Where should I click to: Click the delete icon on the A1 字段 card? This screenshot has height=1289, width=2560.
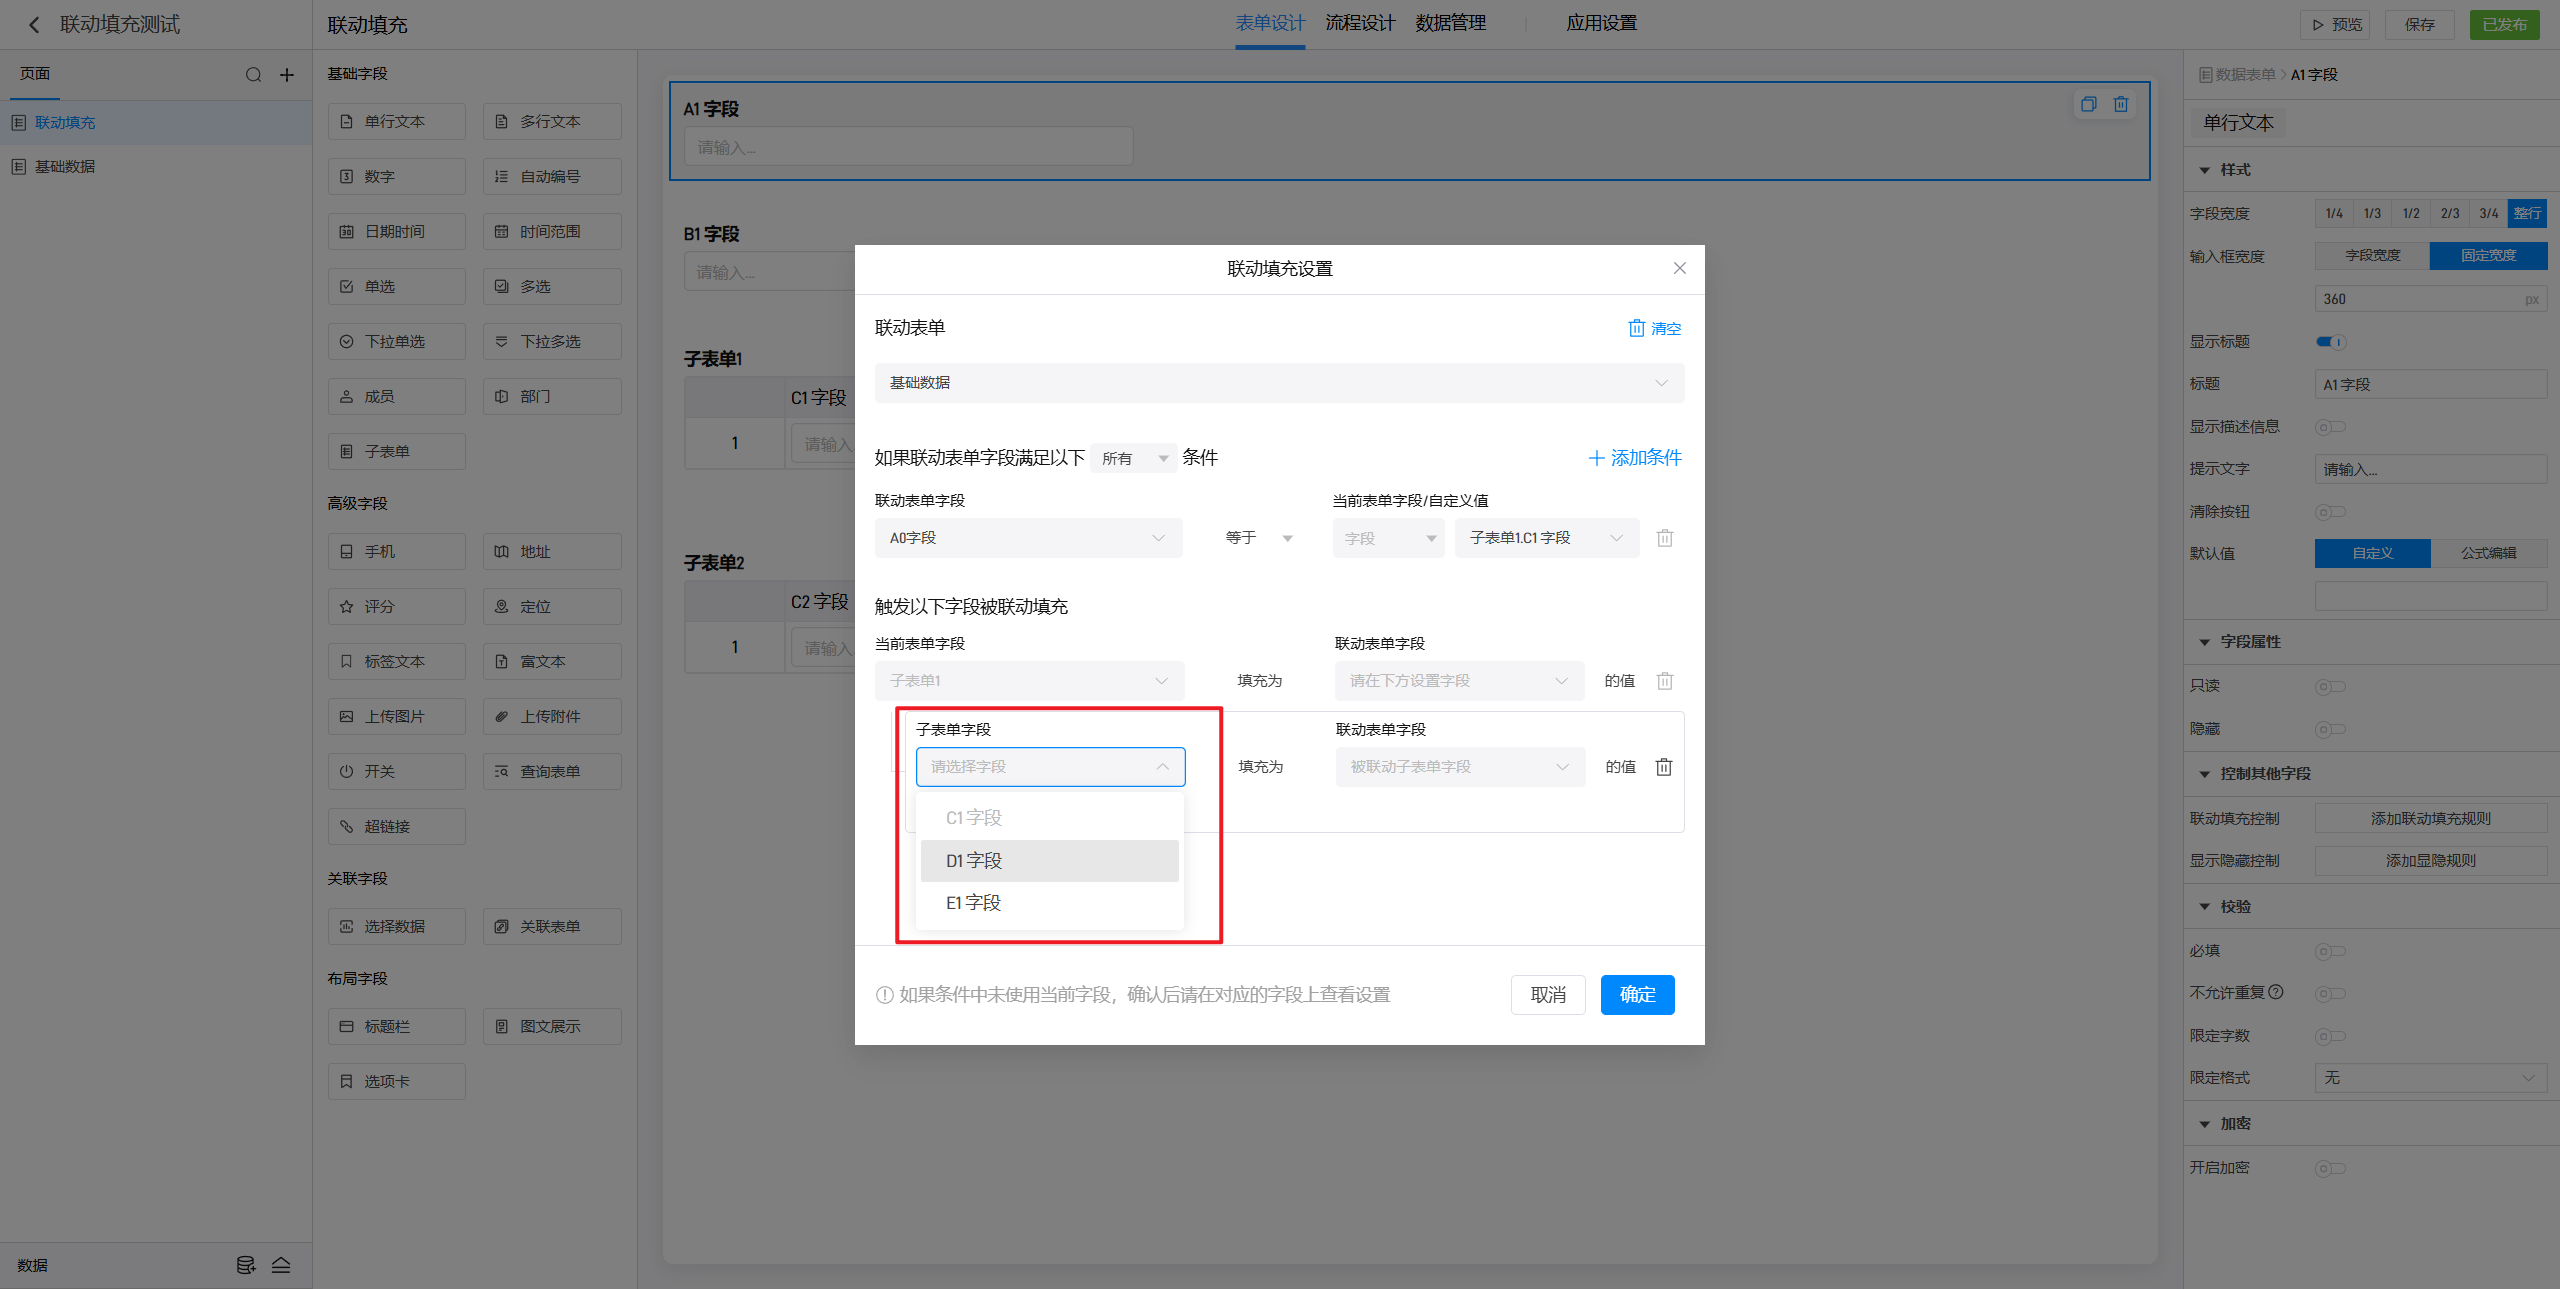(x=2121, y=104)
